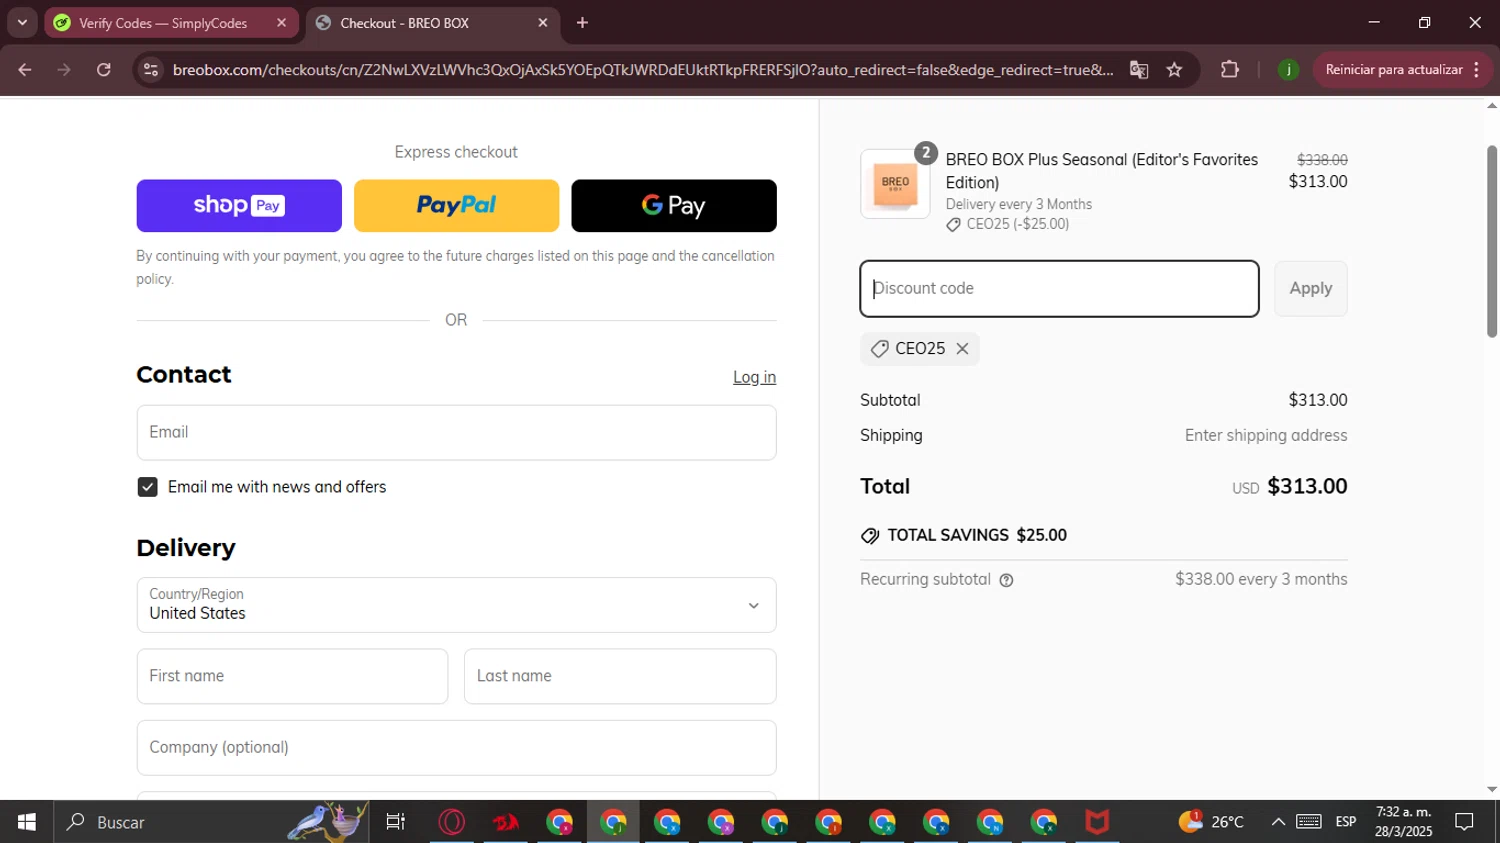Open the Windows Start menu
The height and width of the screenshot is (843, 1500).
[27, 822]
